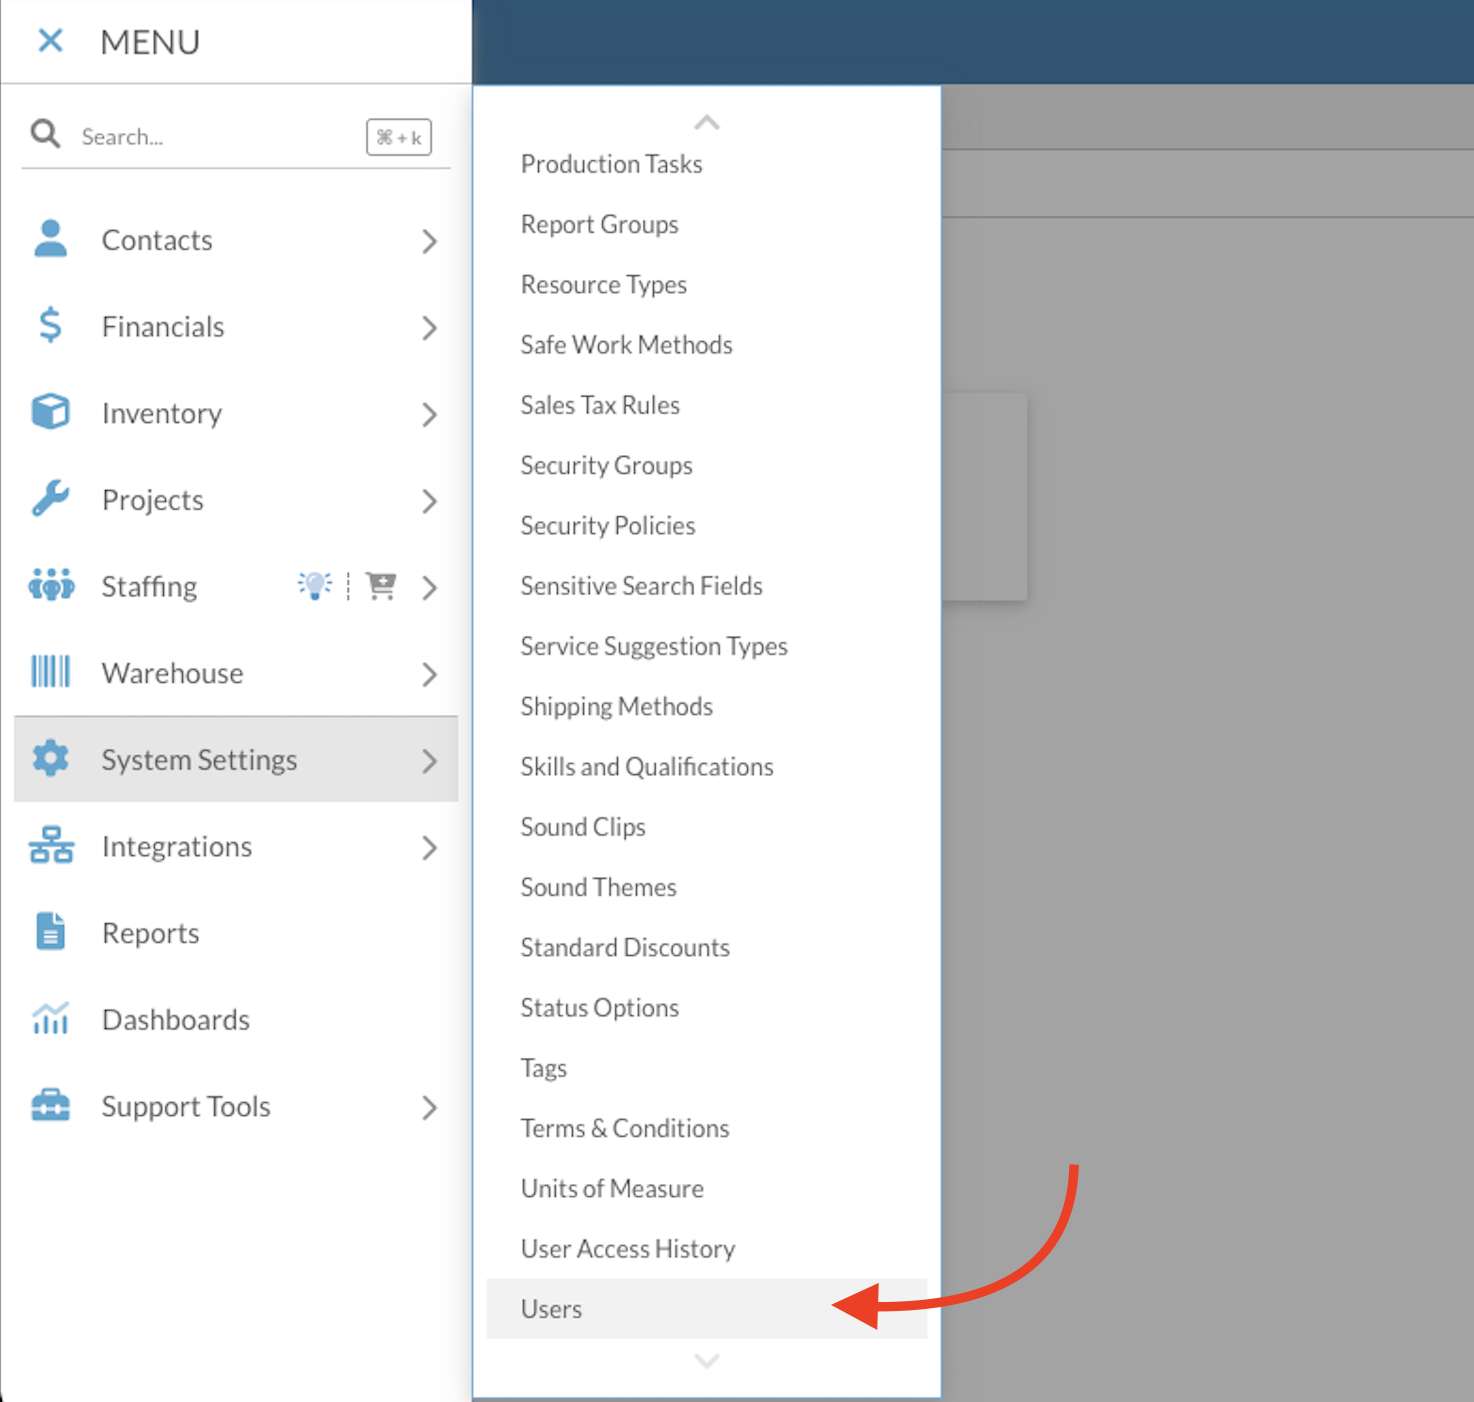
Task: Click the Inventory box icon
Action: (x=50, y=412)
